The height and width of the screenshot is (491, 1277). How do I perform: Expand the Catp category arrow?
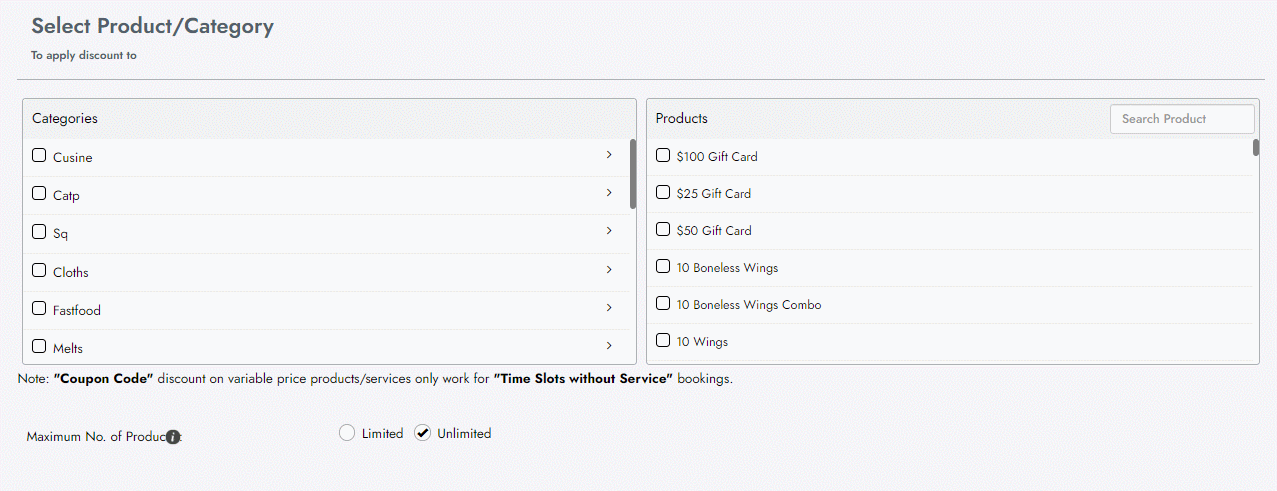[x=609, y=193]
